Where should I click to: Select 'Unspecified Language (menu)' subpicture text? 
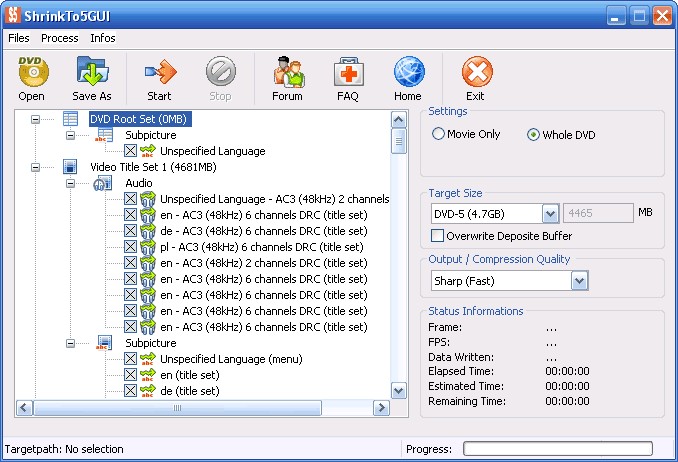pos(231,359)
